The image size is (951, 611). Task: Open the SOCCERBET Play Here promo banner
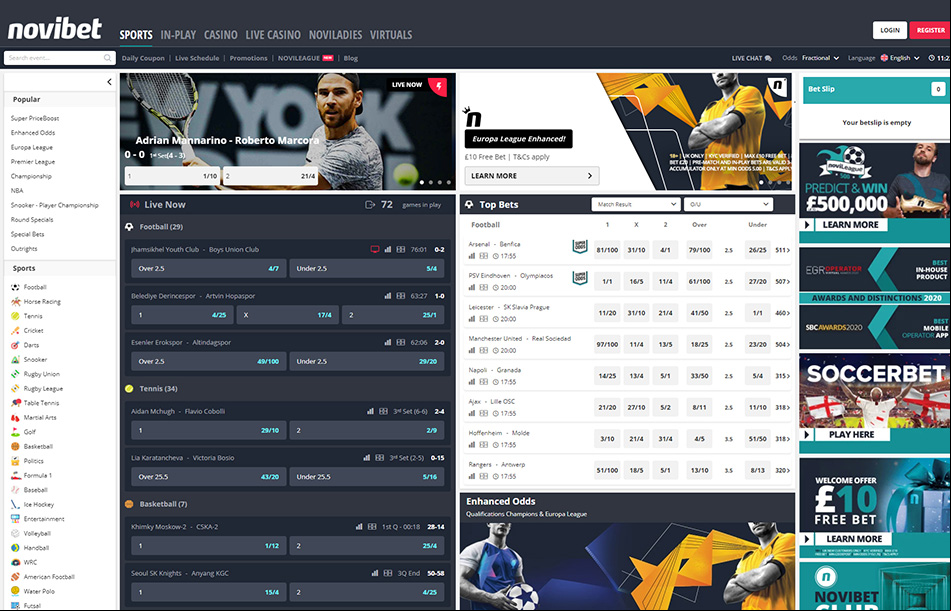[x=875, y=403]
